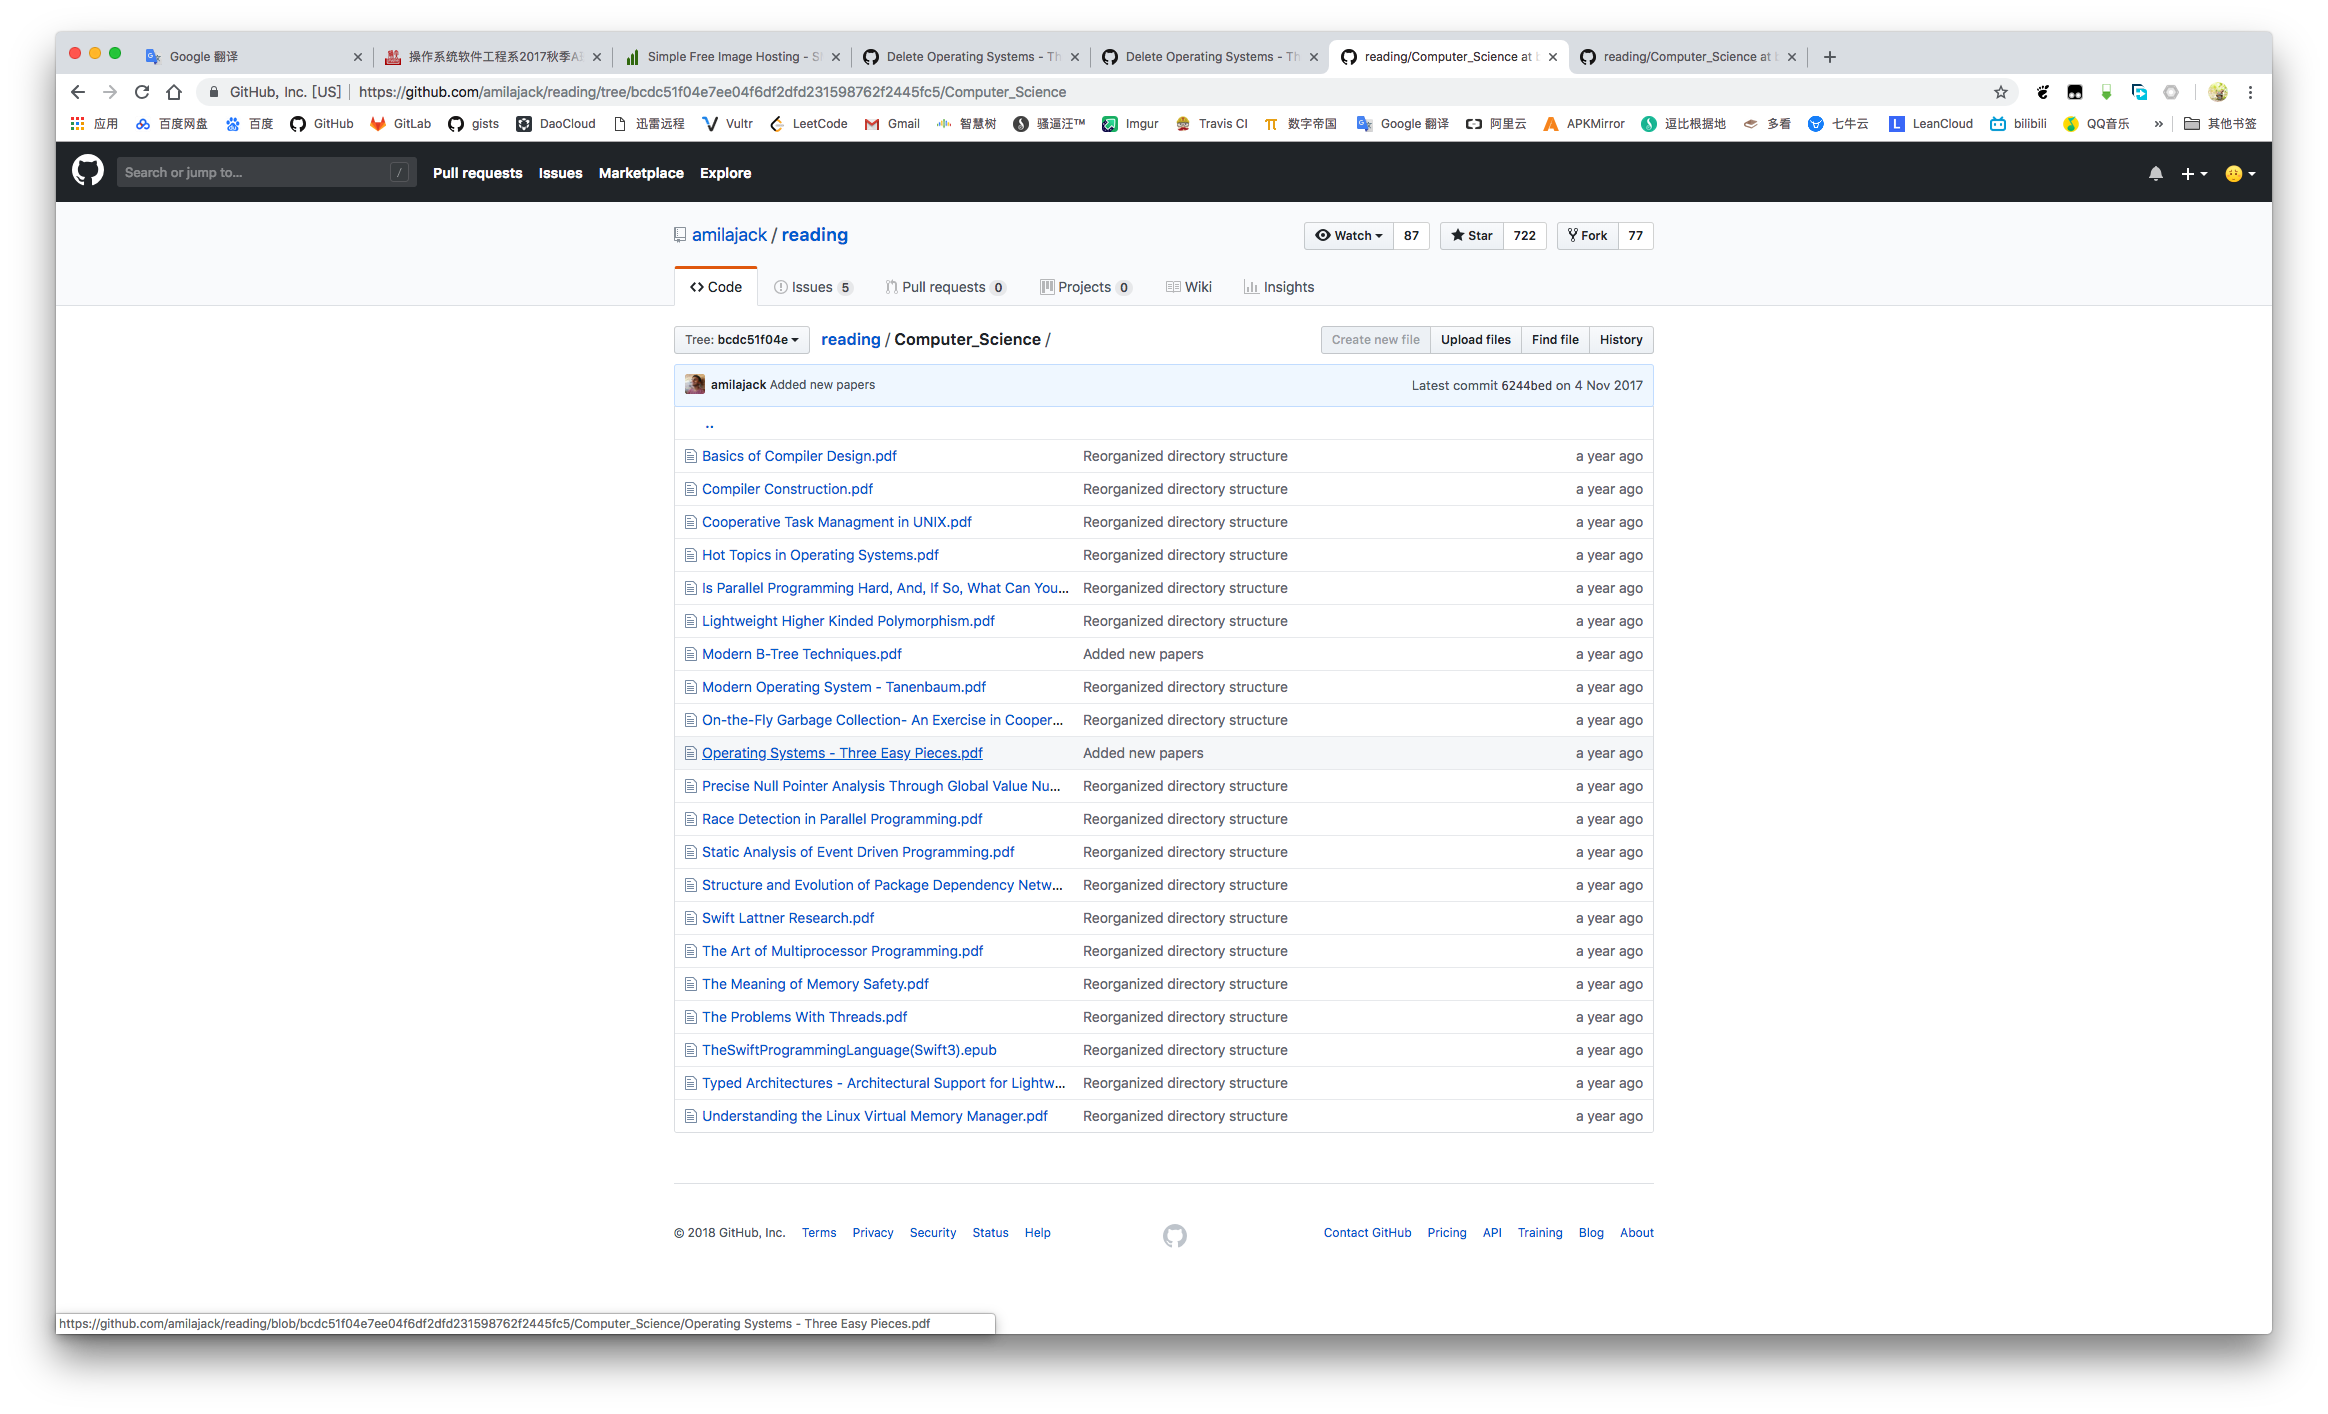The image size is (2328, 1414).
Task: Open the Watch dropdown button
Action: point(1348,236)
